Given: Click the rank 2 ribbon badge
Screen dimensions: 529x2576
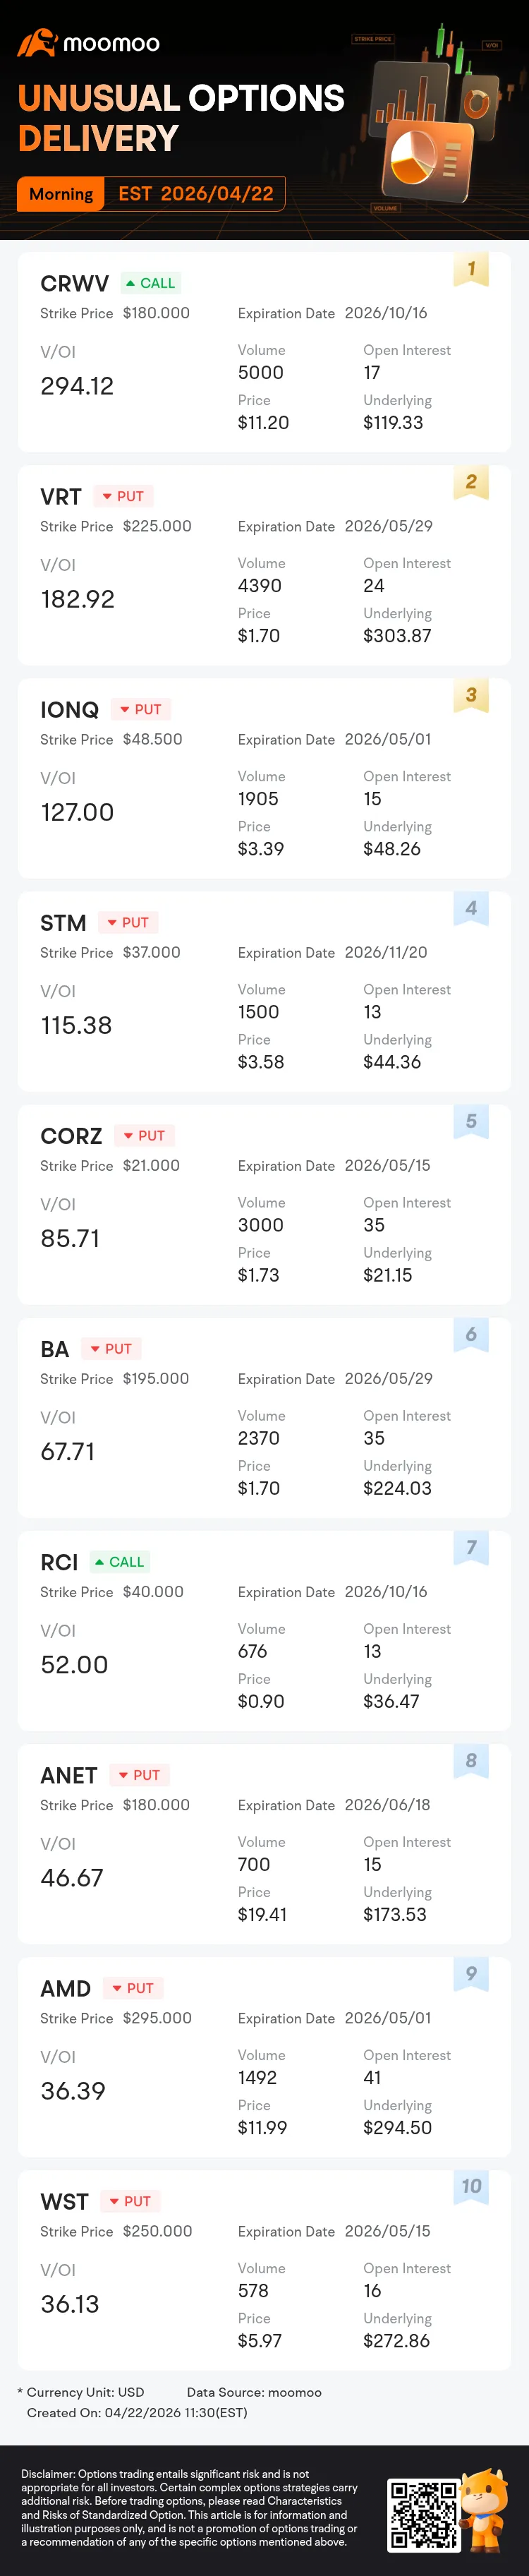Looking at the screenshot, I should coord(471,482).
